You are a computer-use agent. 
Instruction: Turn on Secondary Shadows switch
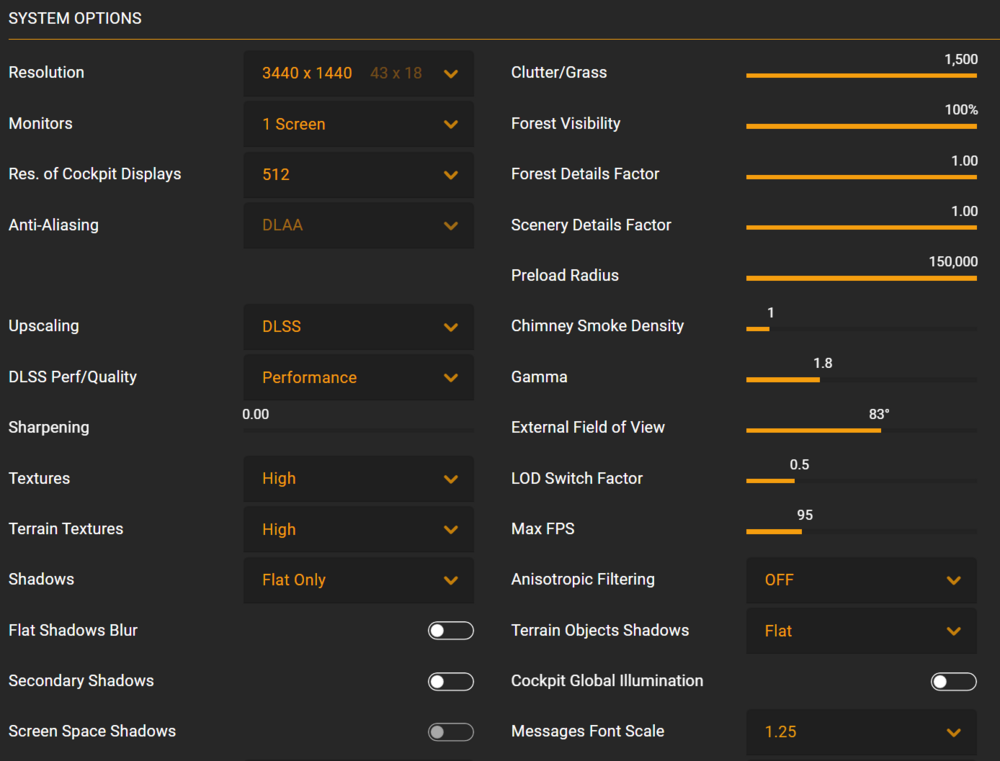450,682
